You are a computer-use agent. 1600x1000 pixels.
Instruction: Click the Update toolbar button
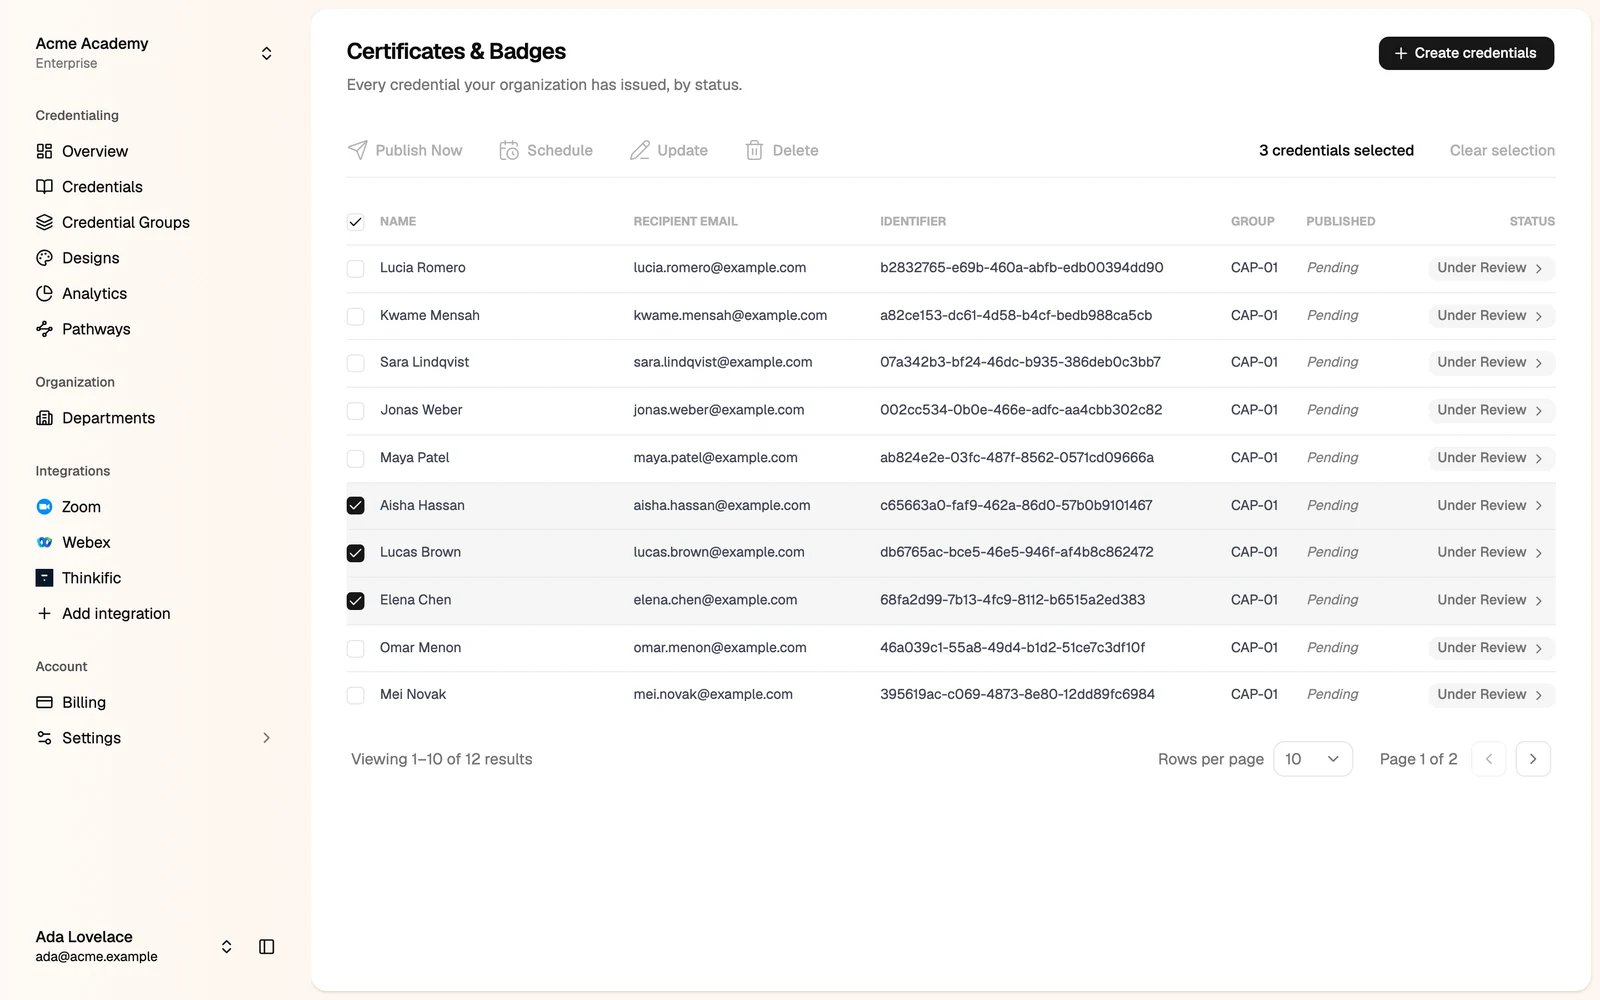click(669, 150)
